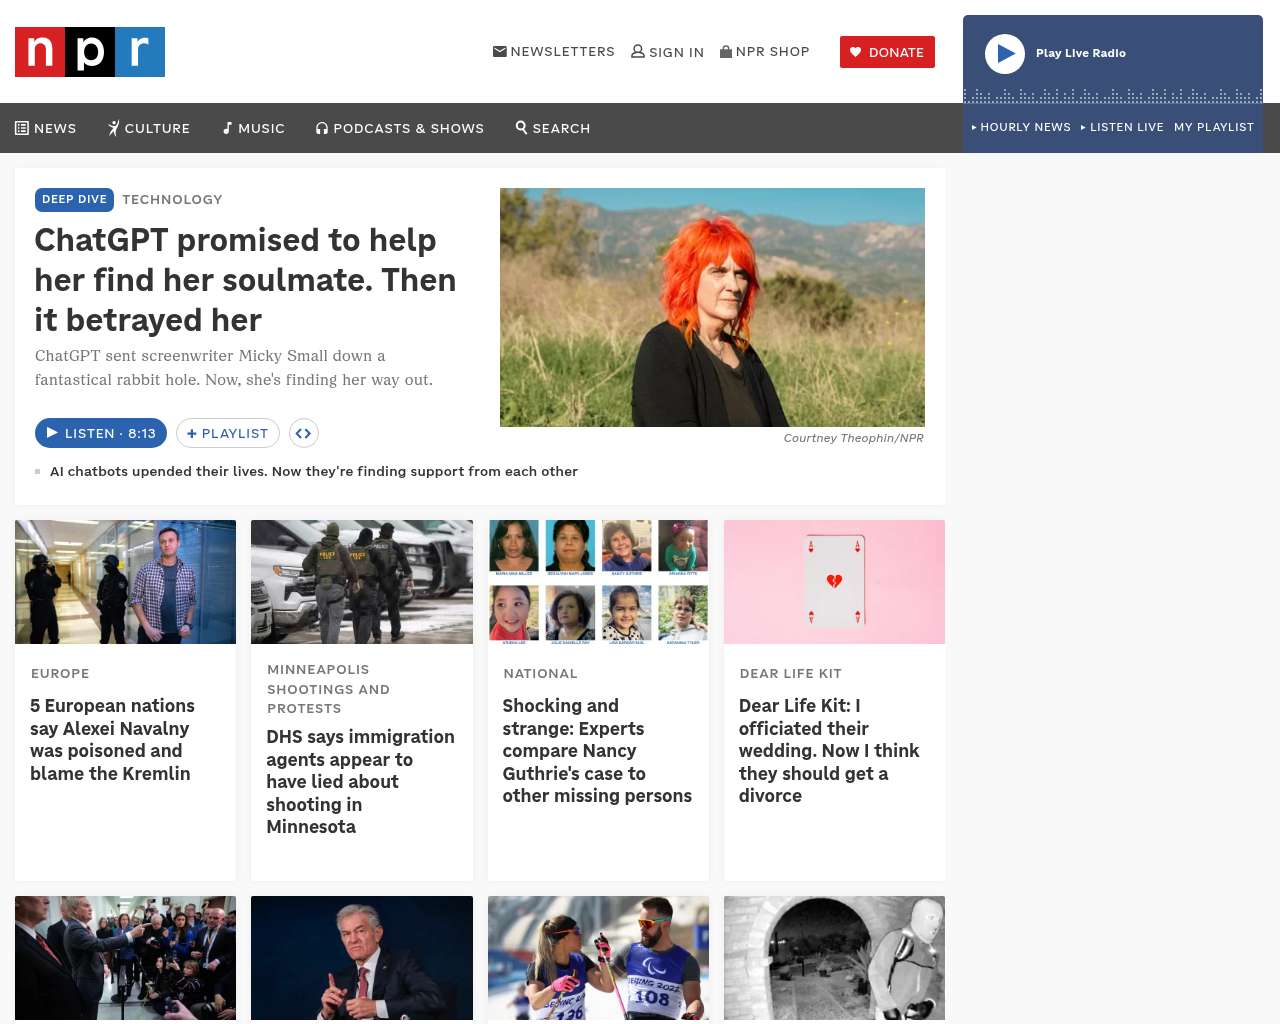Click the embed code icon button
Screen dimensions: 1280x1024
304,433
